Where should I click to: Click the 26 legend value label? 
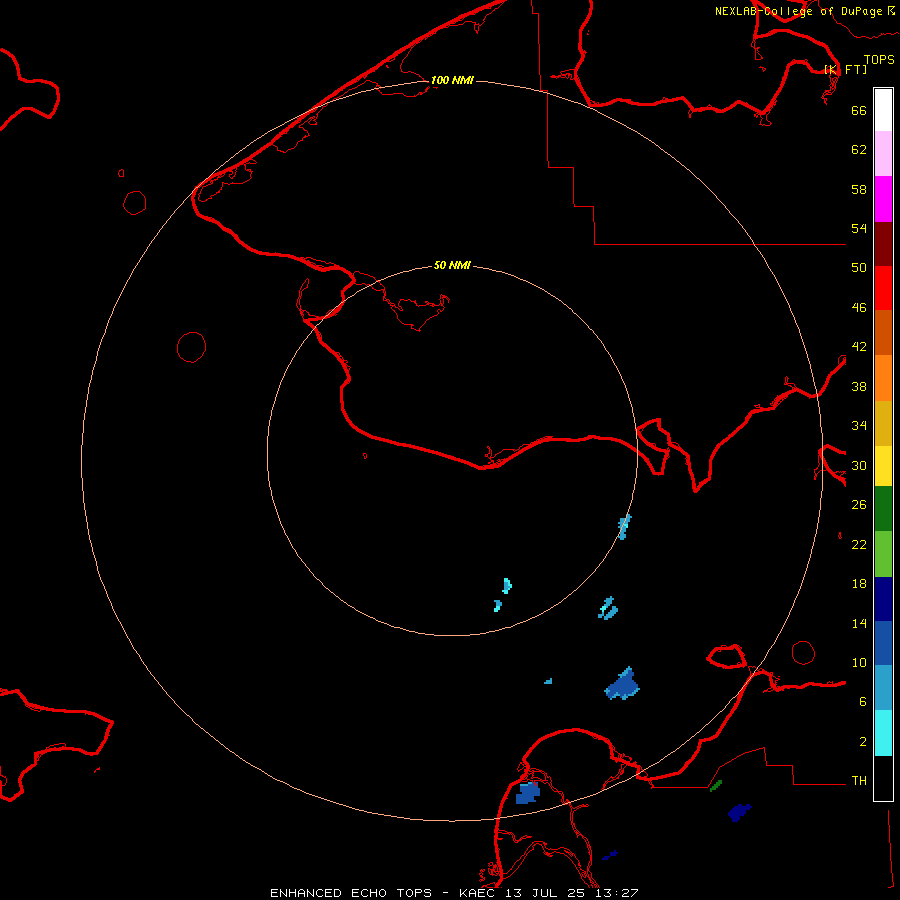859,505
